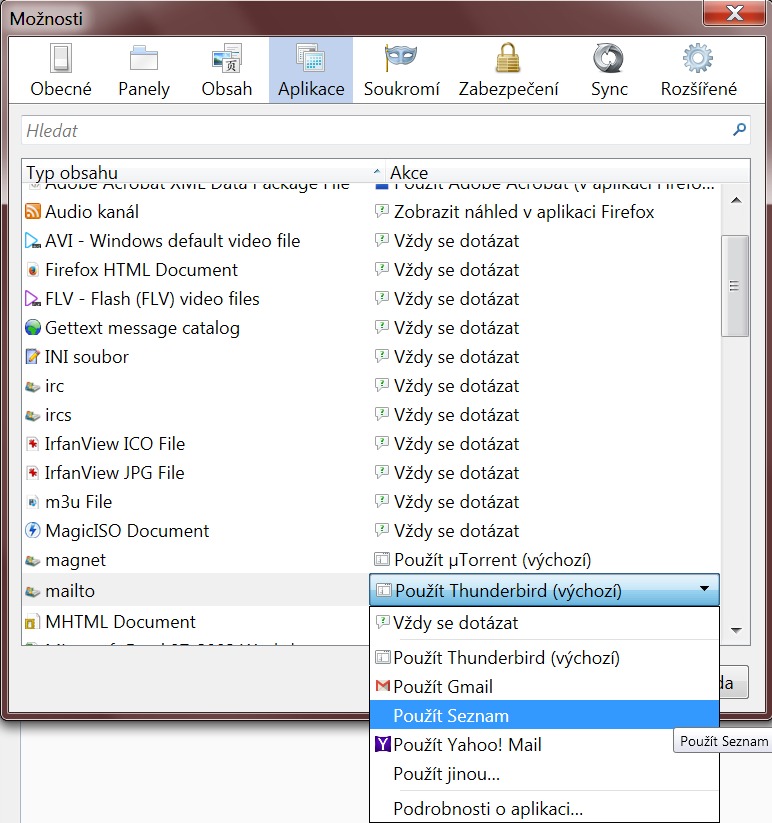Screen dimensions: 772x823
Task: Choose Použít jinou… option
Action: tap(544, 774)
